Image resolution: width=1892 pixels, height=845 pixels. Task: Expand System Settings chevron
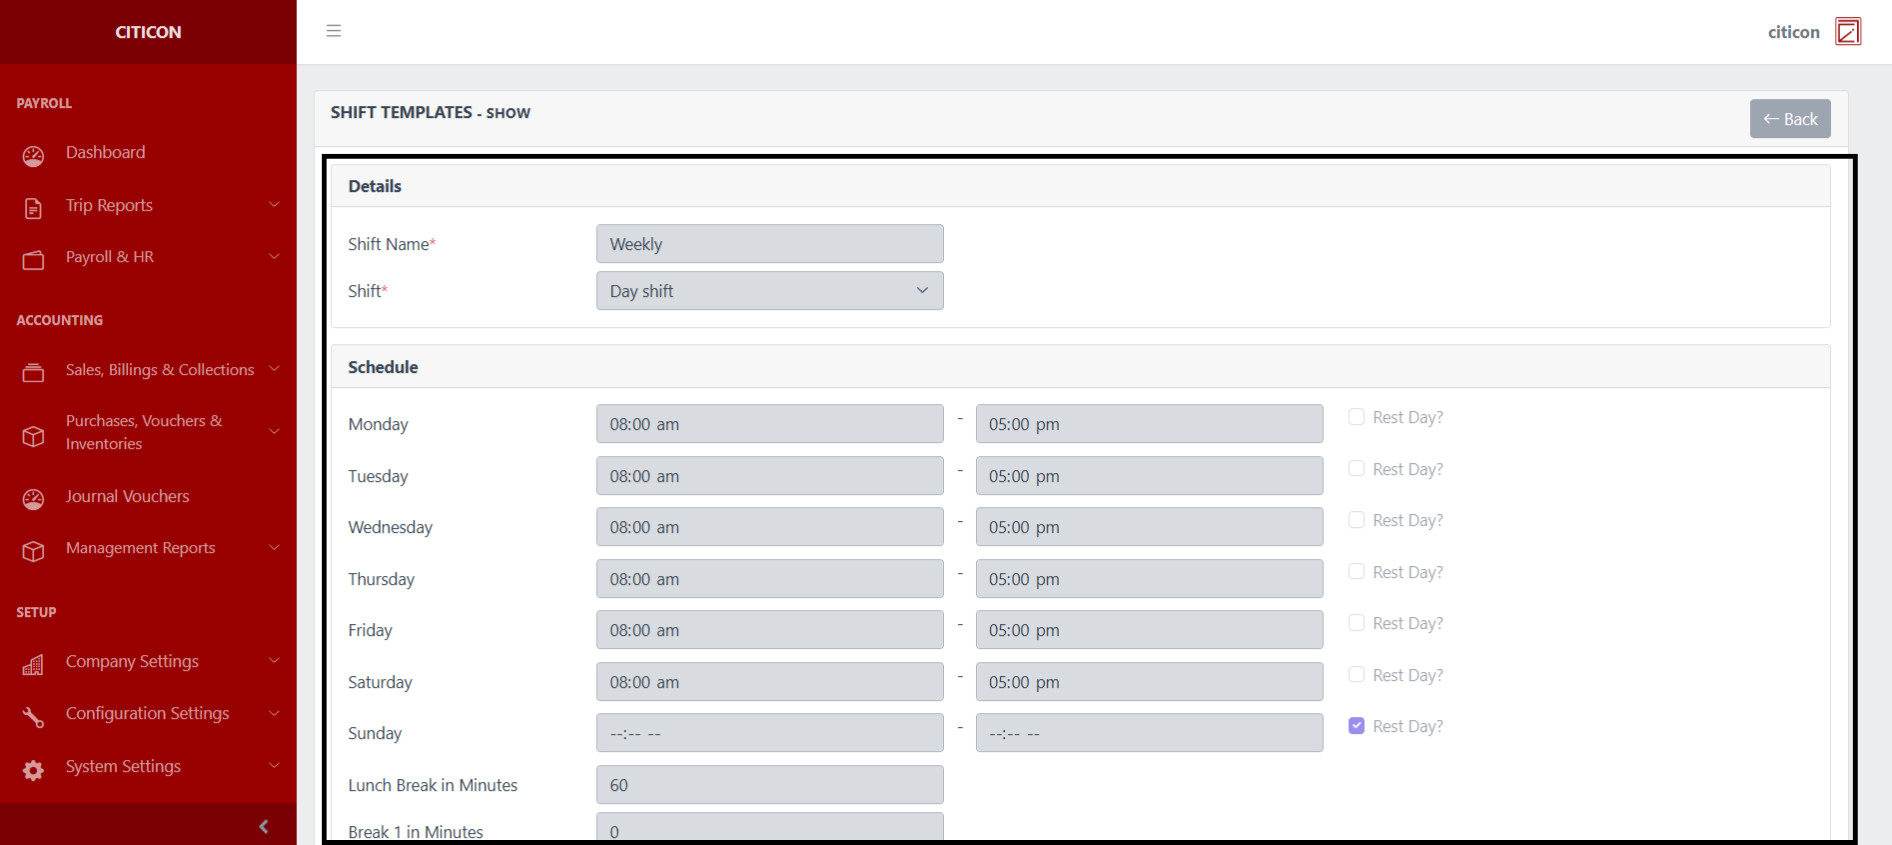[274, 766]
